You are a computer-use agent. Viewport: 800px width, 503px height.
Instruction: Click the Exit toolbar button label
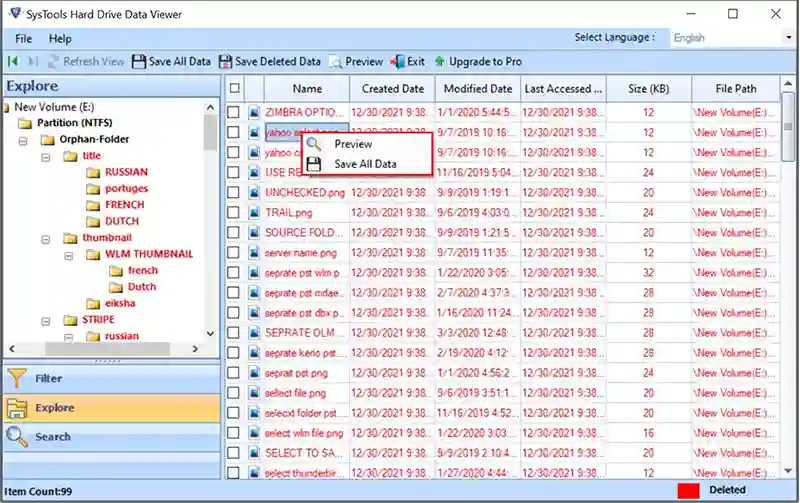click(416, 62)
